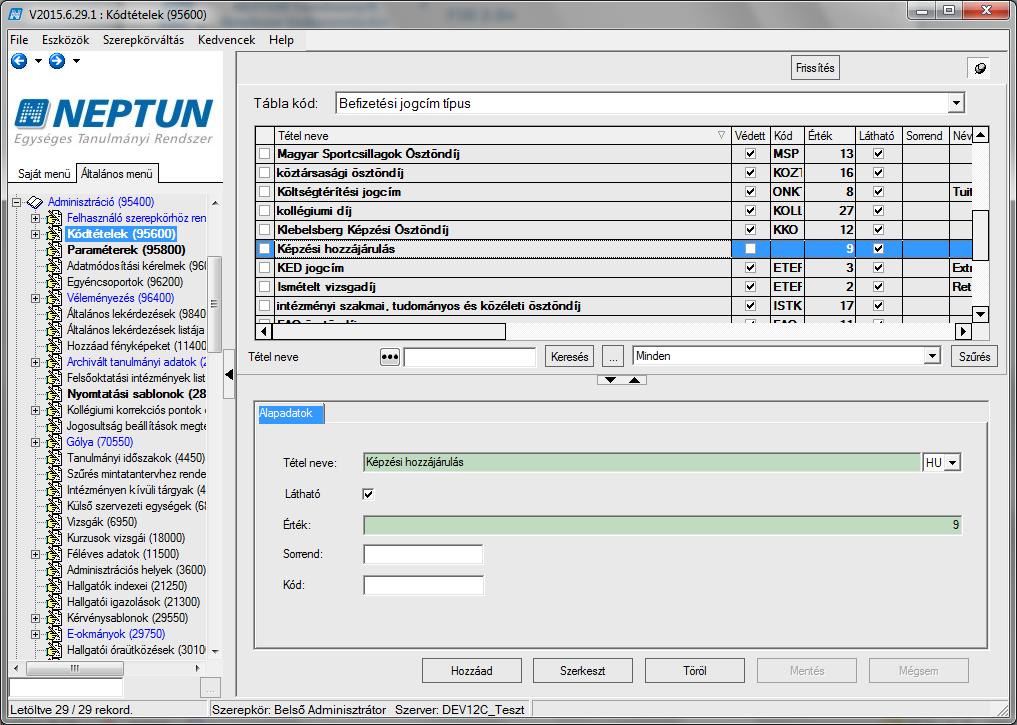Collapse the Administráció (95400) tree node
This screenshot has height=725, width=1017.
[17, 202]
